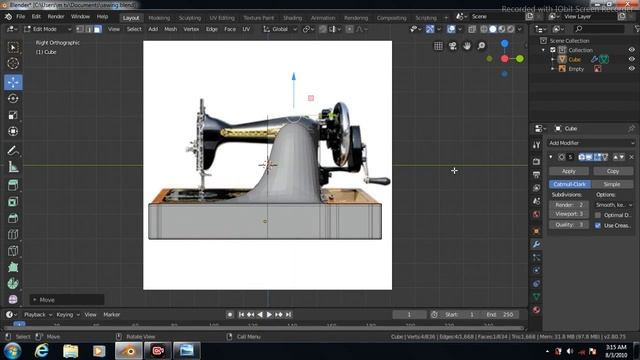Screen dimensions: 640x360
Task: Open the Keying dropdown in timeline
Action: 67,315
